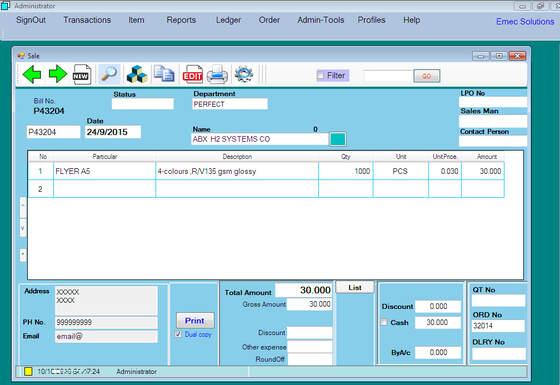Open the Ledger menu
This screenshot has height=385, width=560.
(x=228, y=20)
